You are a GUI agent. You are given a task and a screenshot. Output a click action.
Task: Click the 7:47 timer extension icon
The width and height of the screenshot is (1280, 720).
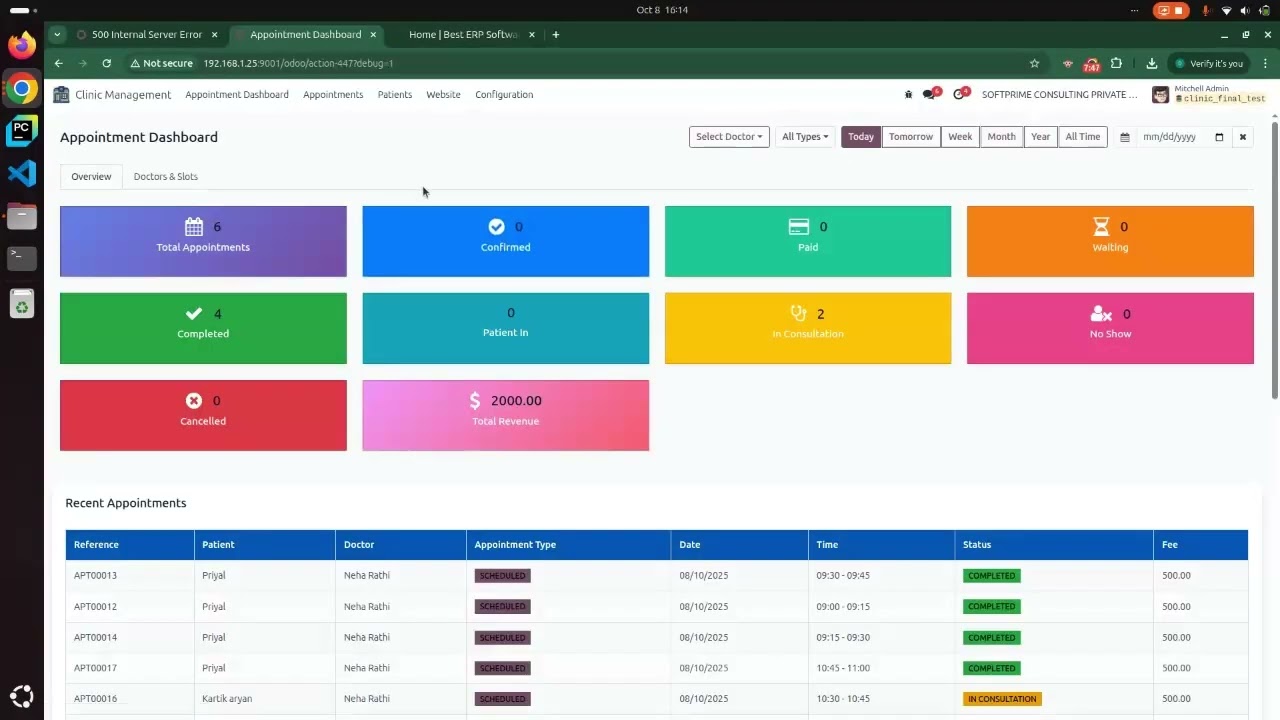click(1091, 64)
